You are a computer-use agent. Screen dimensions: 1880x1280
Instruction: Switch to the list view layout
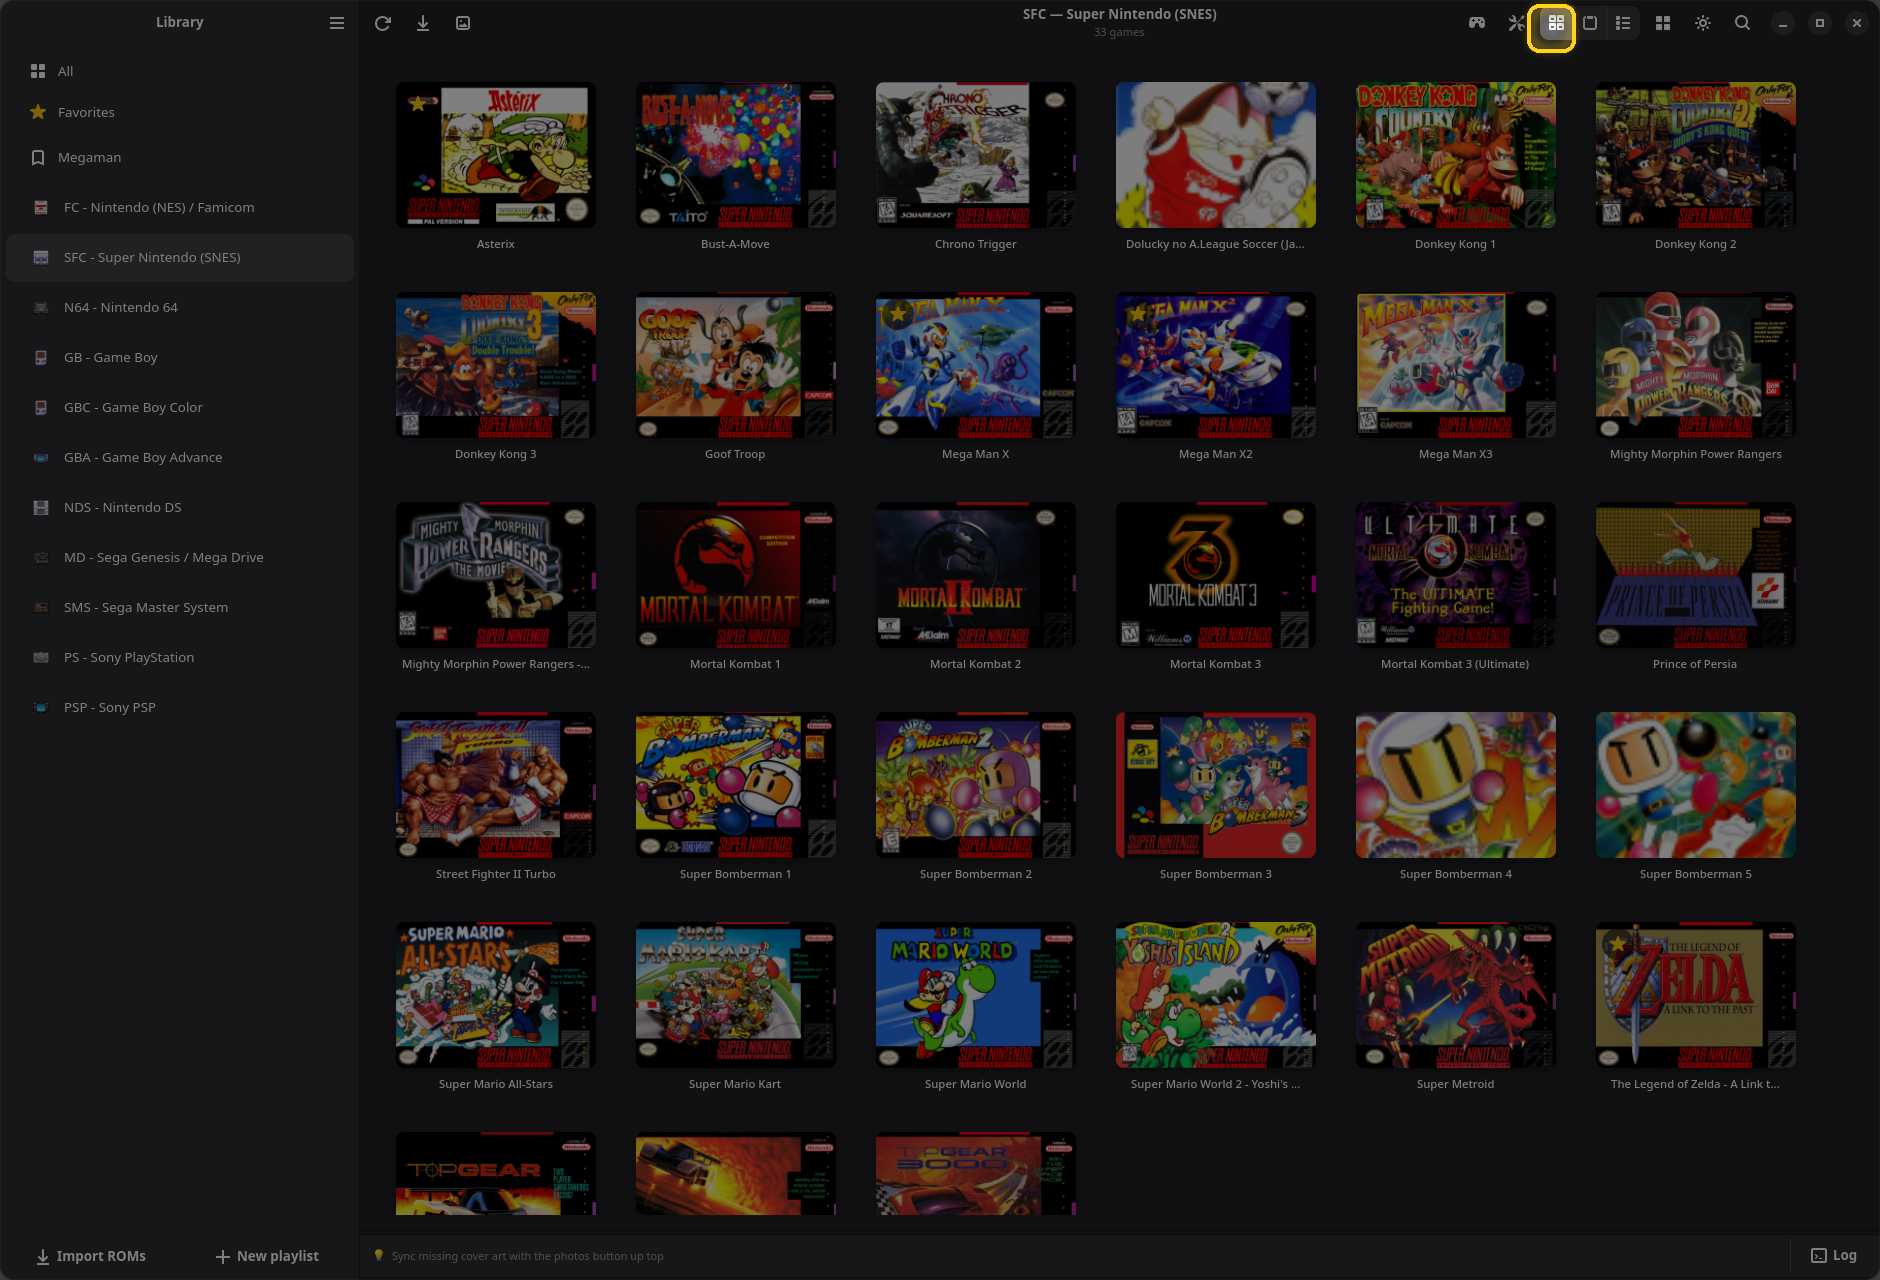(x=1623, y=23)
